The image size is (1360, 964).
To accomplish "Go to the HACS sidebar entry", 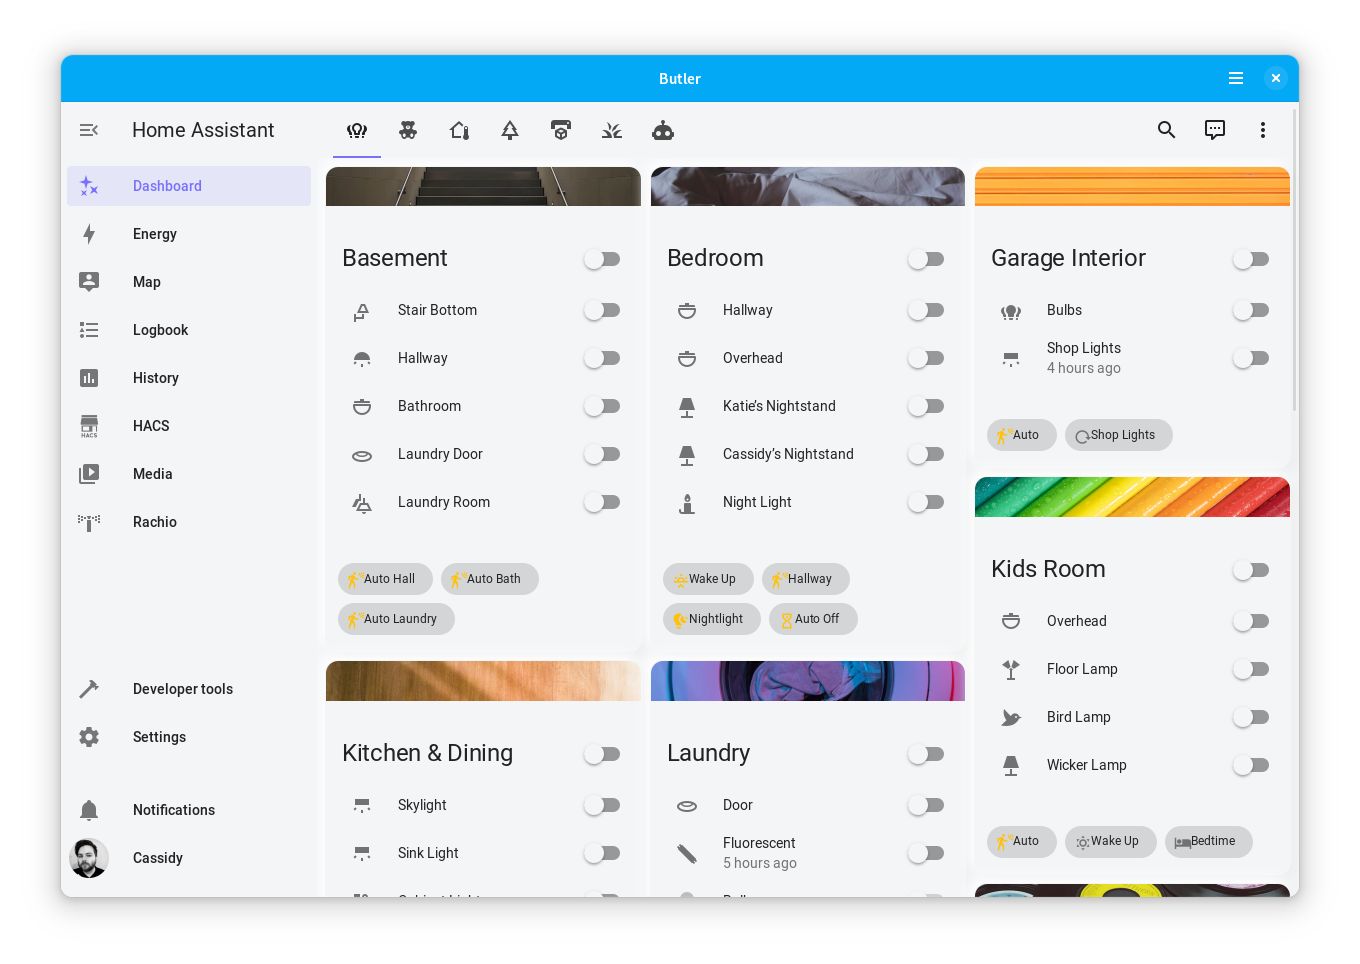I will 151,426.
